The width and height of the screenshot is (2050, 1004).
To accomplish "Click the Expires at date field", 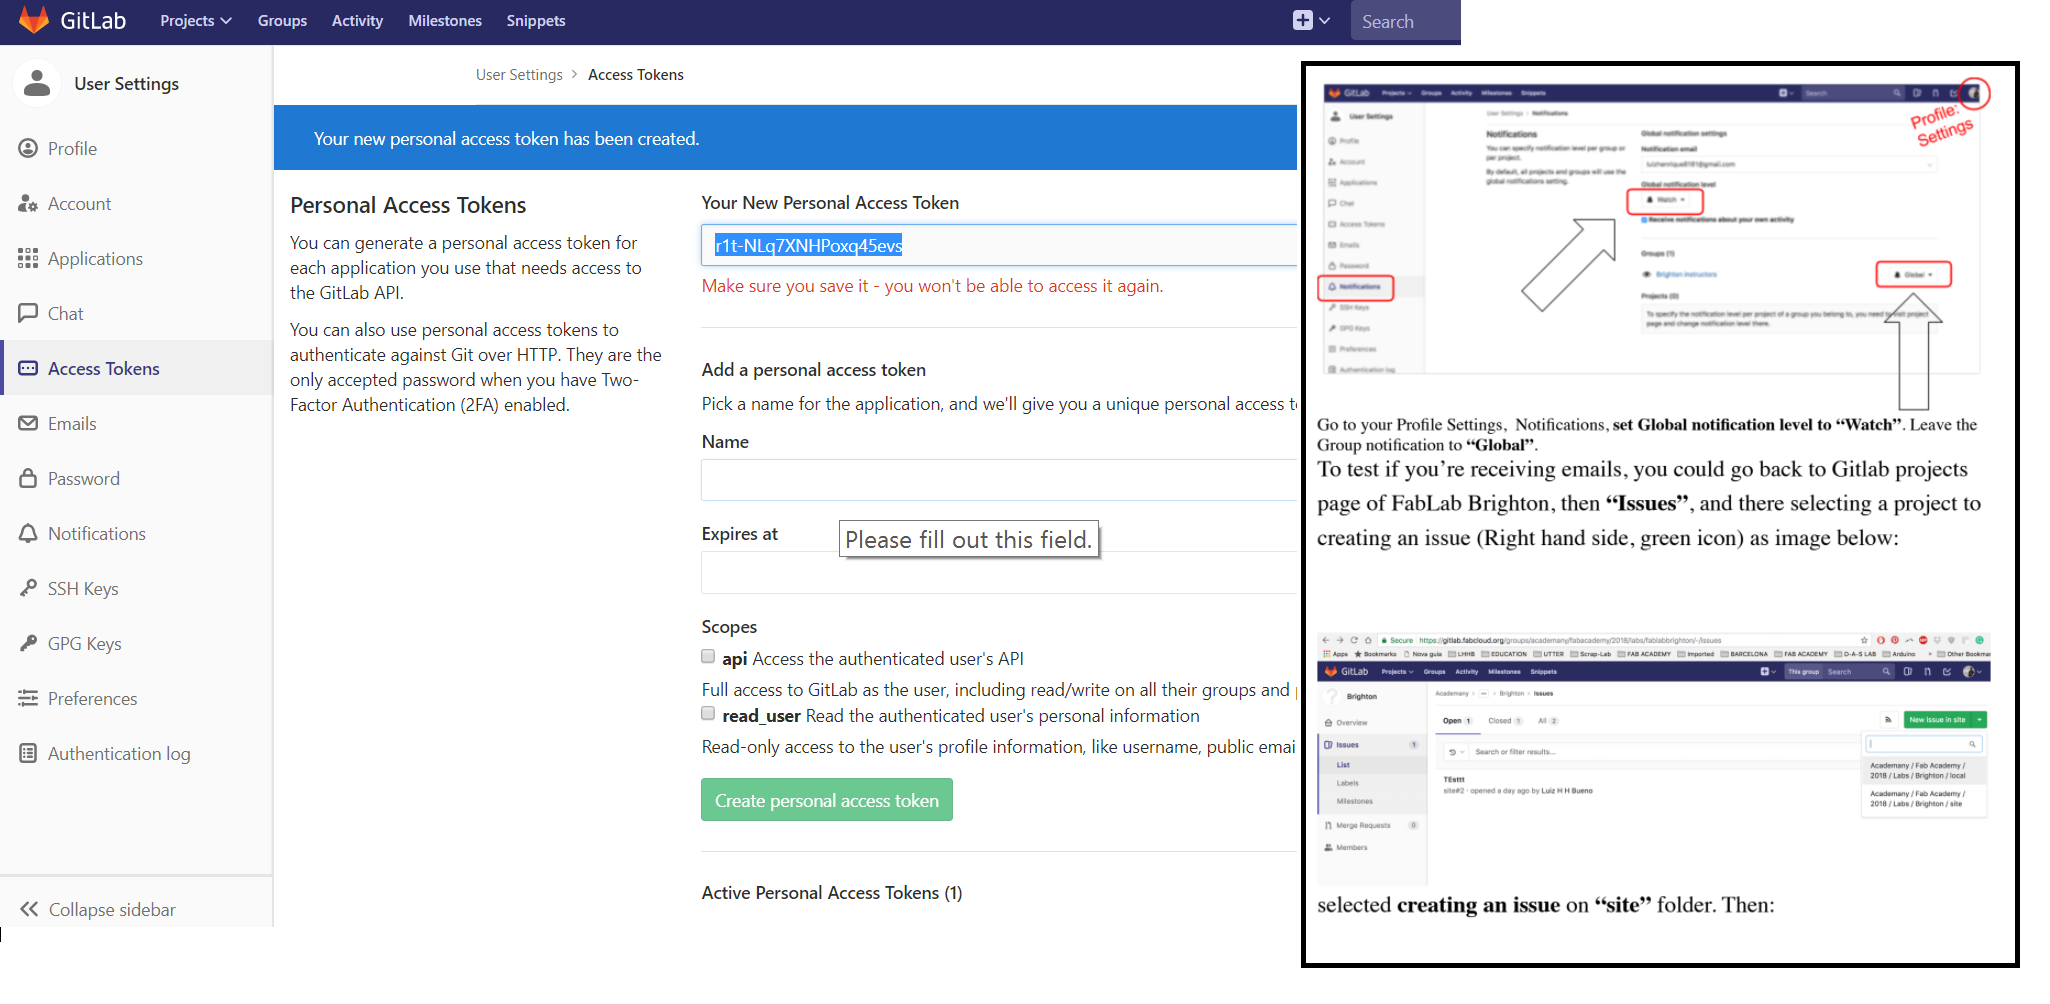I will click(x=999, y=573).
